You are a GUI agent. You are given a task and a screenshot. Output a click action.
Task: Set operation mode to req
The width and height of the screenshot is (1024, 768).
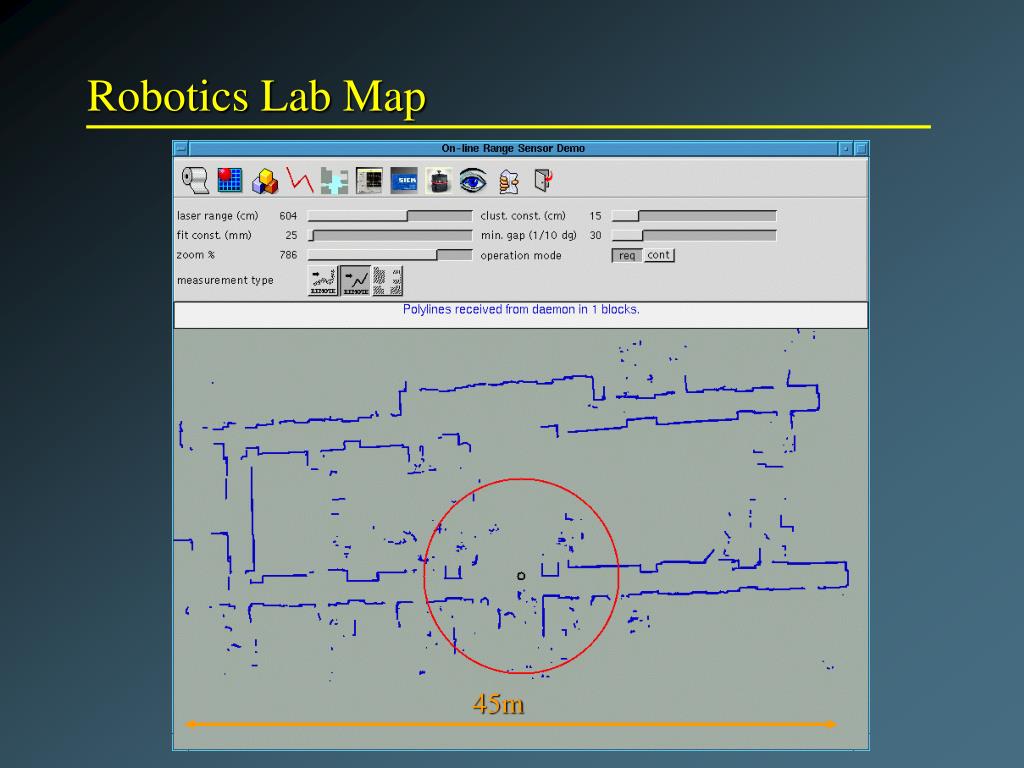tap(627, 255)
